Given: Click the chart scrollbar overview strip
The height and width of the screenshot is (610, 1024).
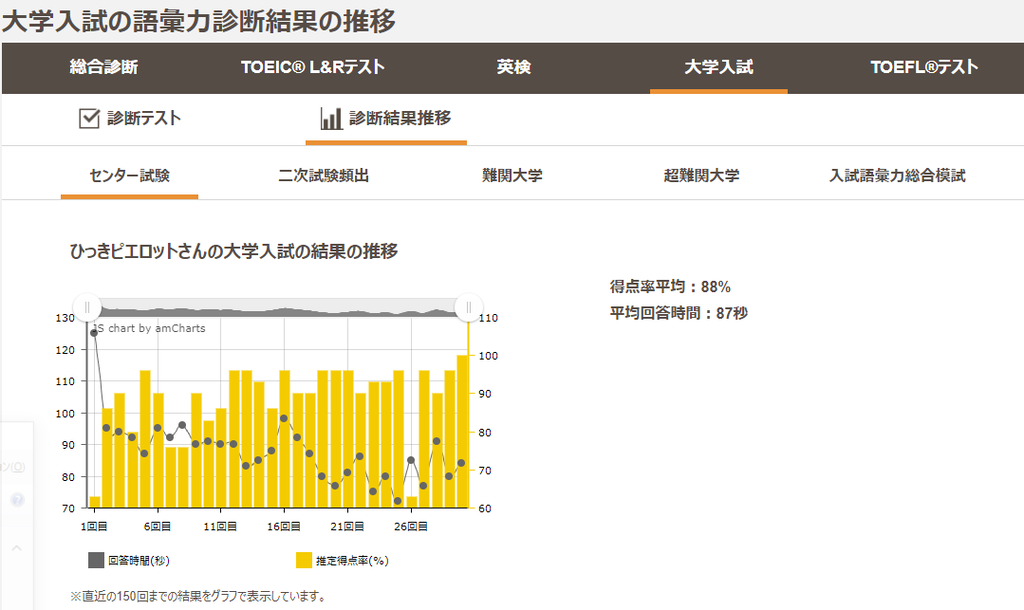Looking at the screenshot, I should (278, 308).
